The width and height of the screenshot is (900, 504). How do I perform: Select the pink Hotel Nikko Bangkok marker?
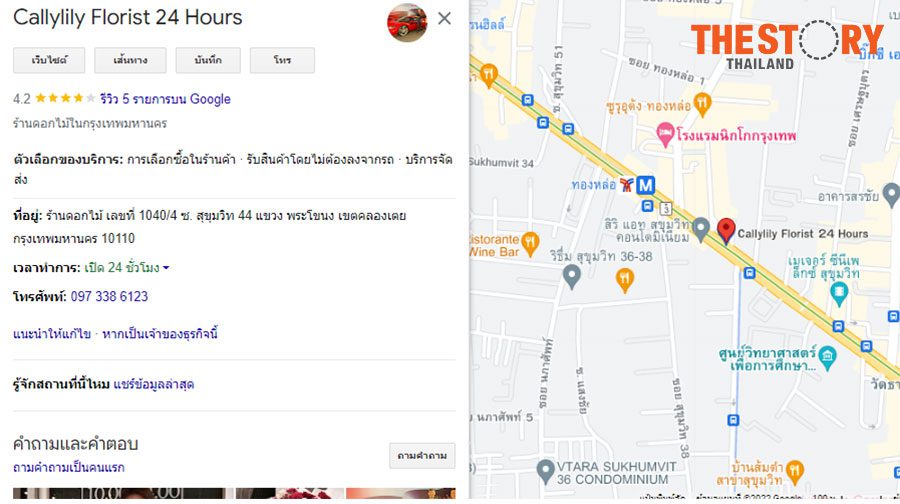click(665, 134)
